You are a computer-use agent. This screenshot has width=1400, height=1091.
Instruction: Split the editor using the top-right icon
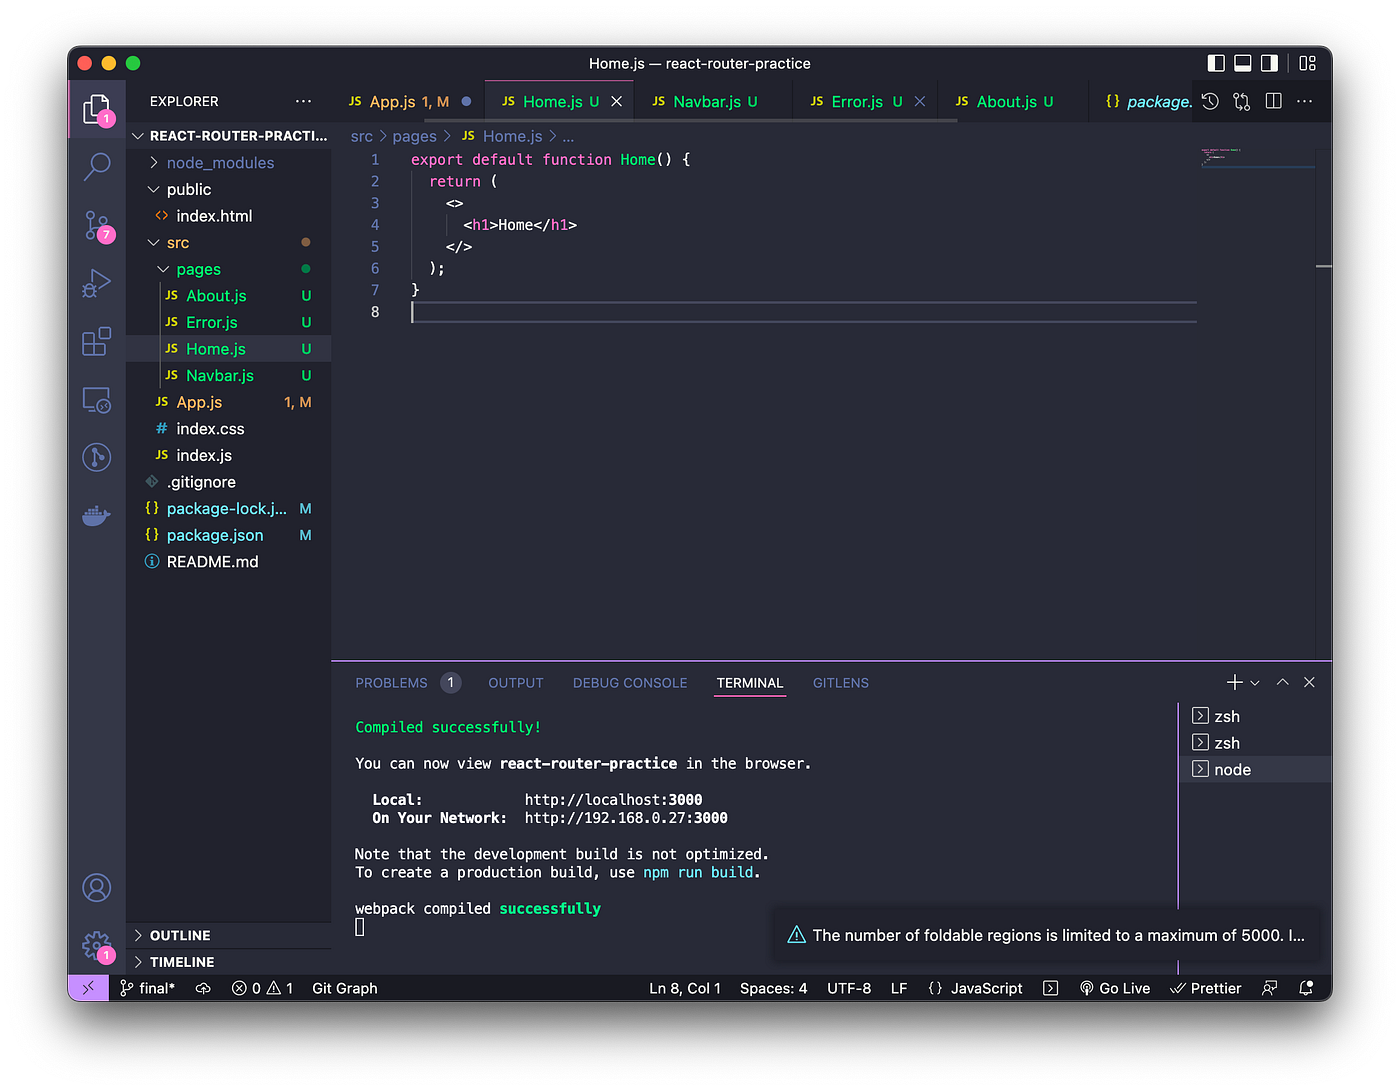coord(1271,101)
